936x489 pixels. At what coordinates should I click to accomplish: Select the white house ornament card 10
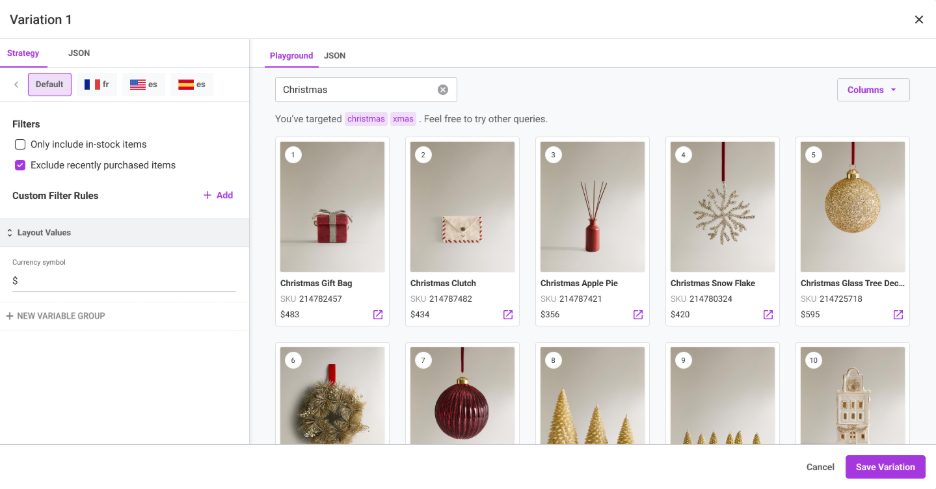point(853,395)
